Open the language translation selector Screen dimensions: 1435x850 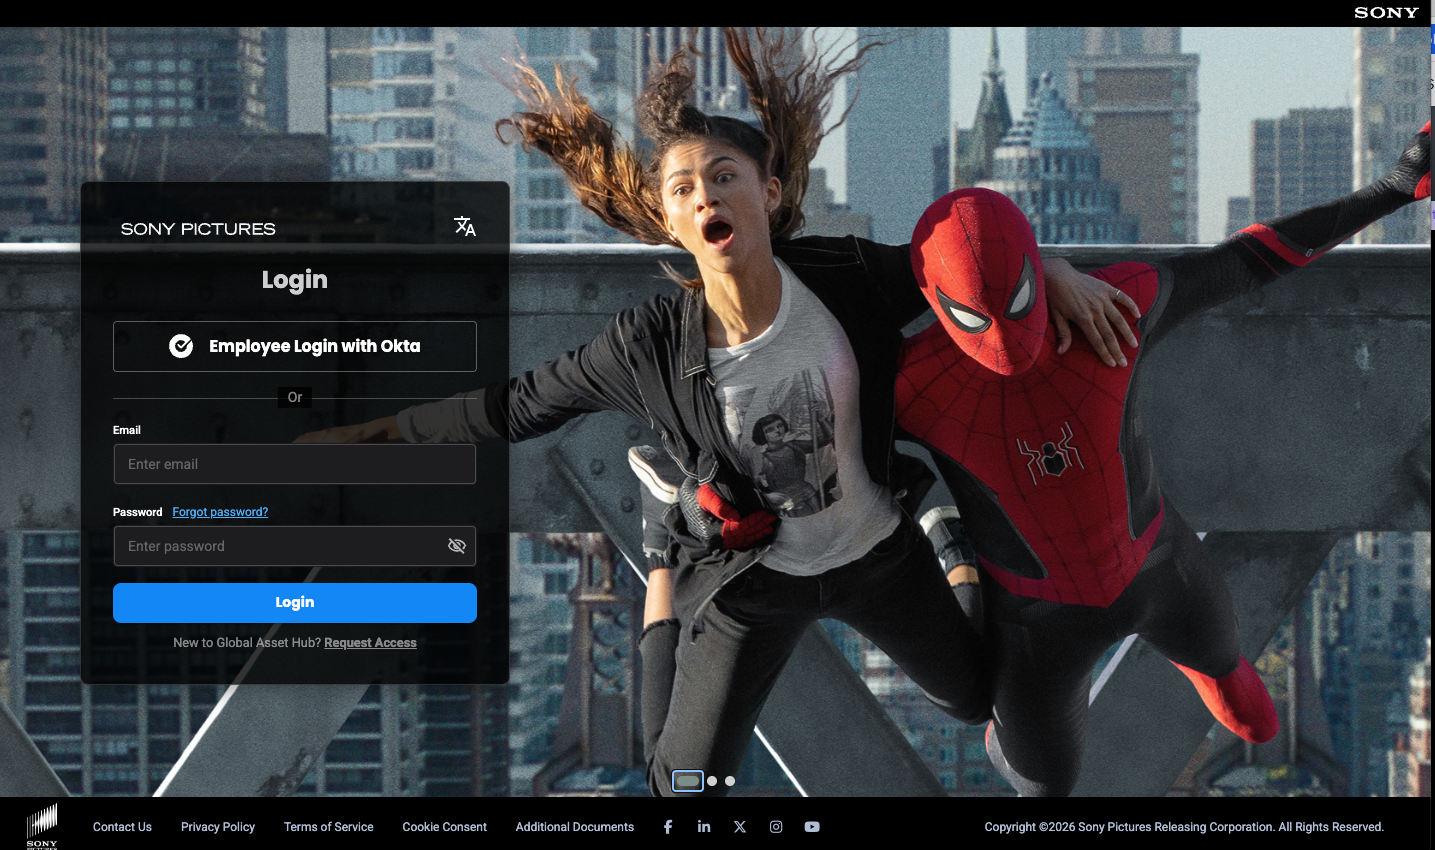(465, 227)
